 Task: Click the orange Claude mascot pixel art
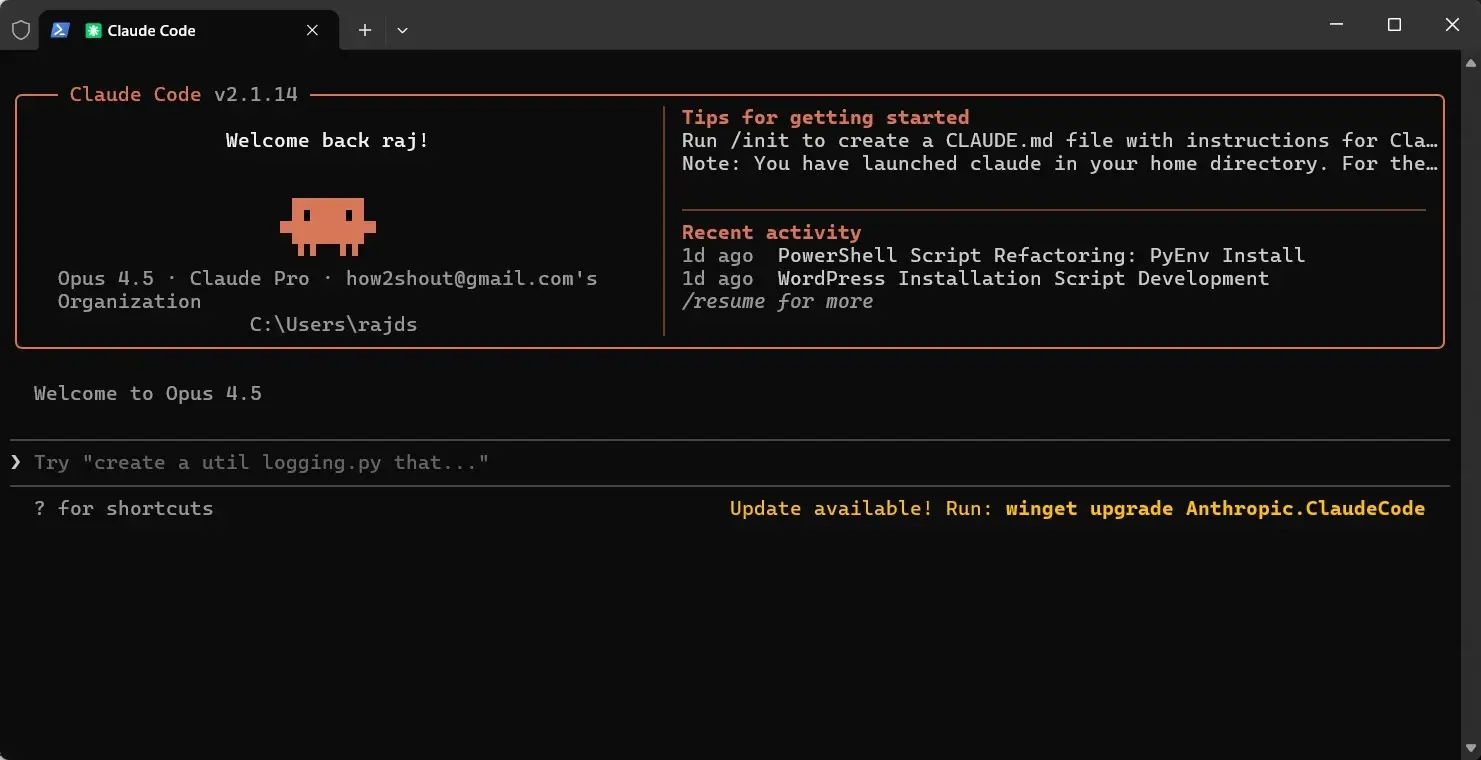pyautogui.click(x=328, y=226)
